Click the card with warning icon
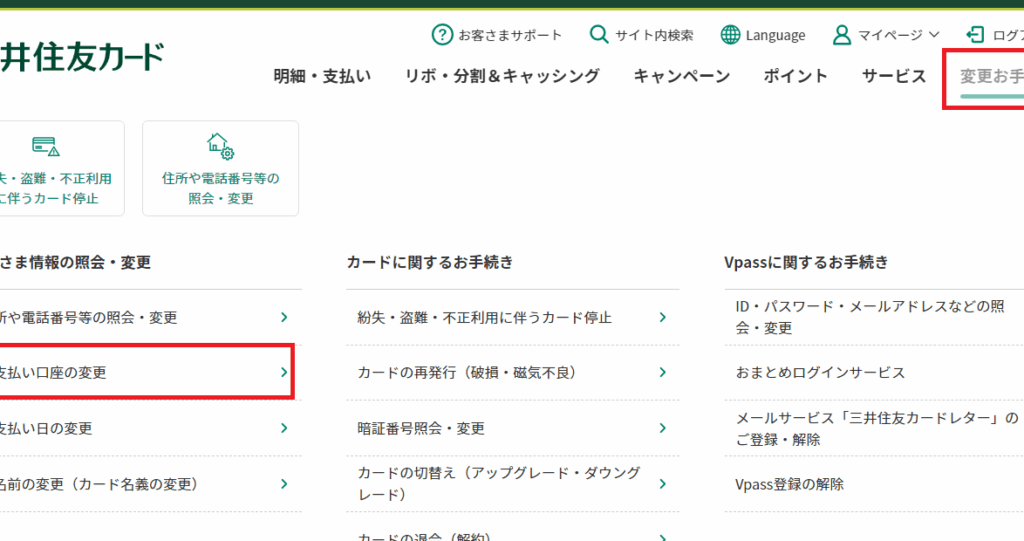Image resolution: width=1024 pixels, height=541 pixels. click(46, 146)
